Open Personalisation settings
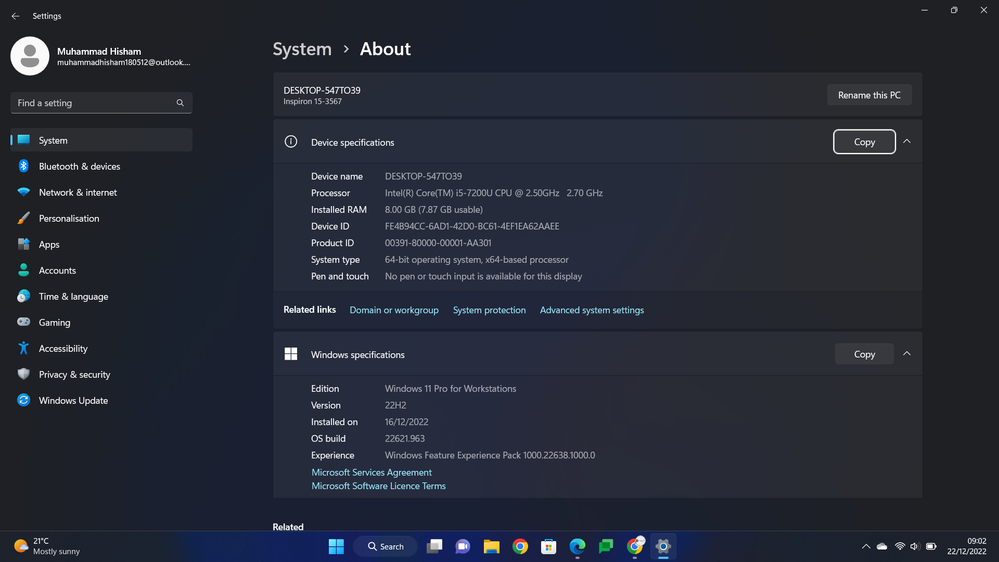The width and height of the screenshot is (999, 562). click(x=101, y=219)
